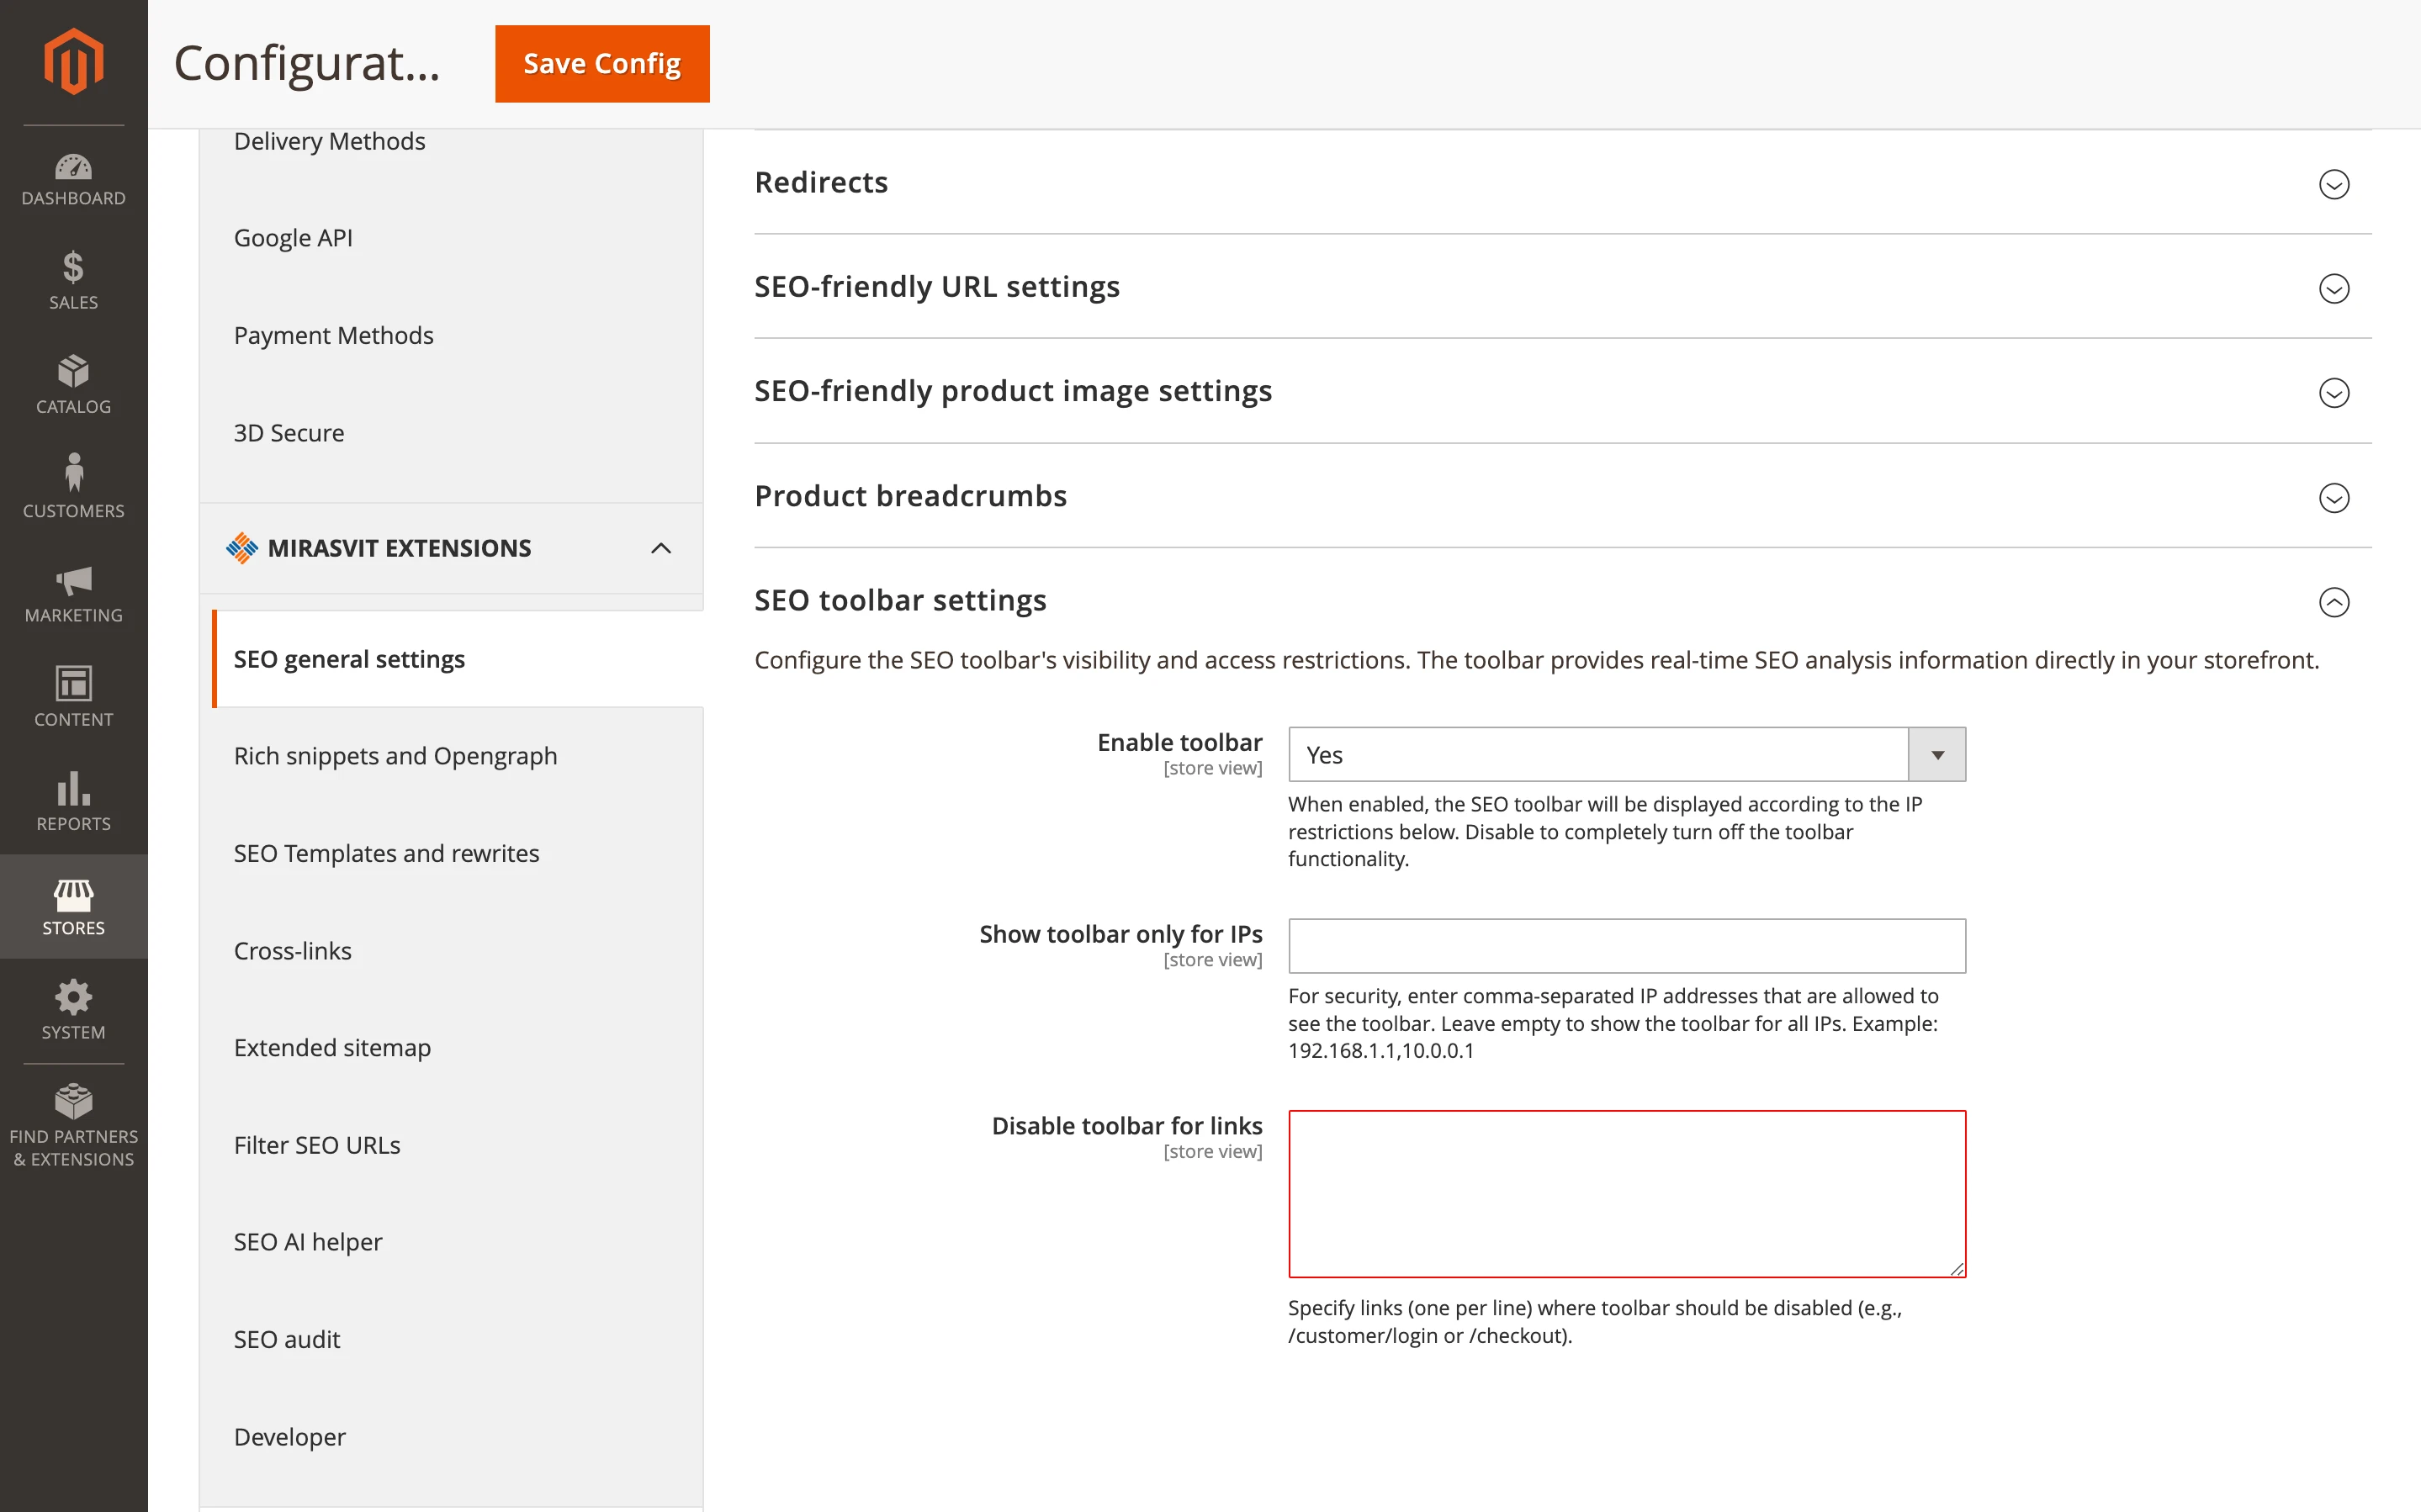This screenshot has height=1512, width=2421.
Task: Collapse the SEO toolbar settings section
Action: 2334,602
